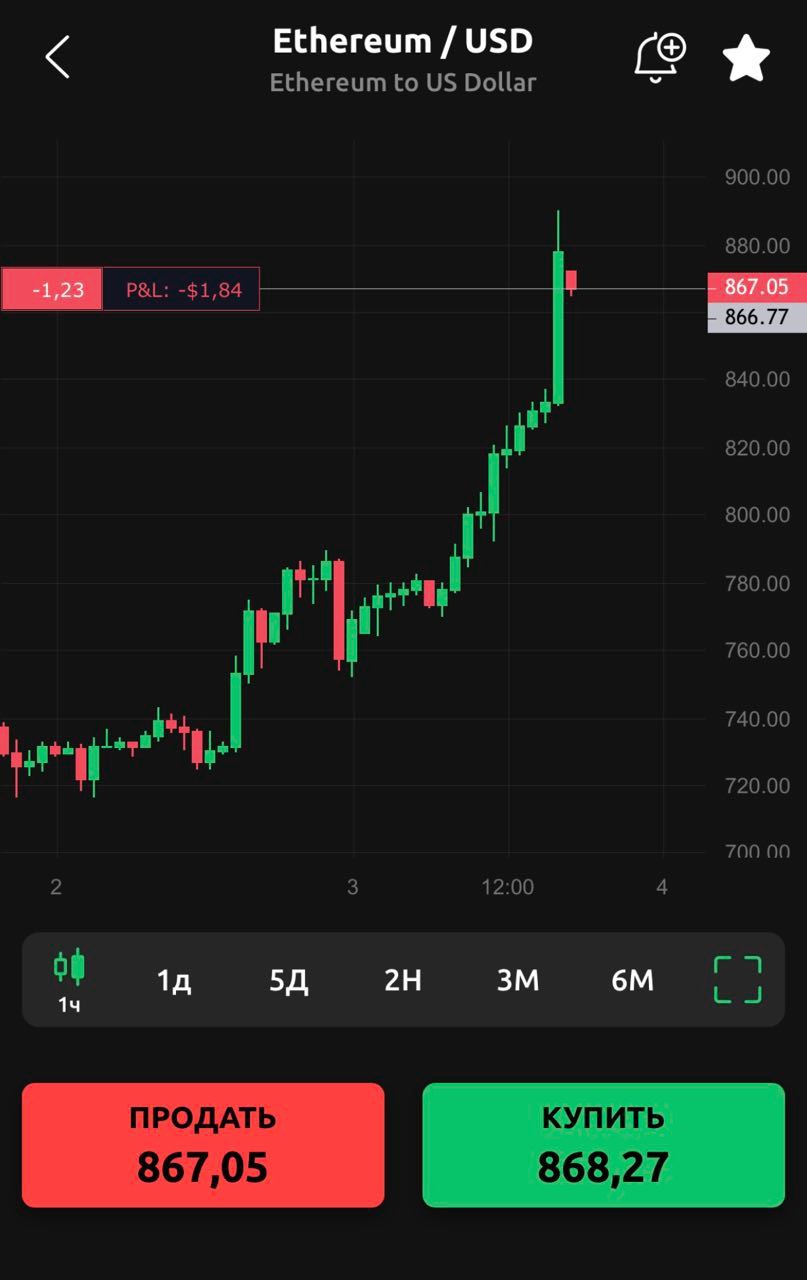This screenshot has height=1280, width=807.
Task: Open the P&L: -$1,84 position tag
Action: coord(182,290)
